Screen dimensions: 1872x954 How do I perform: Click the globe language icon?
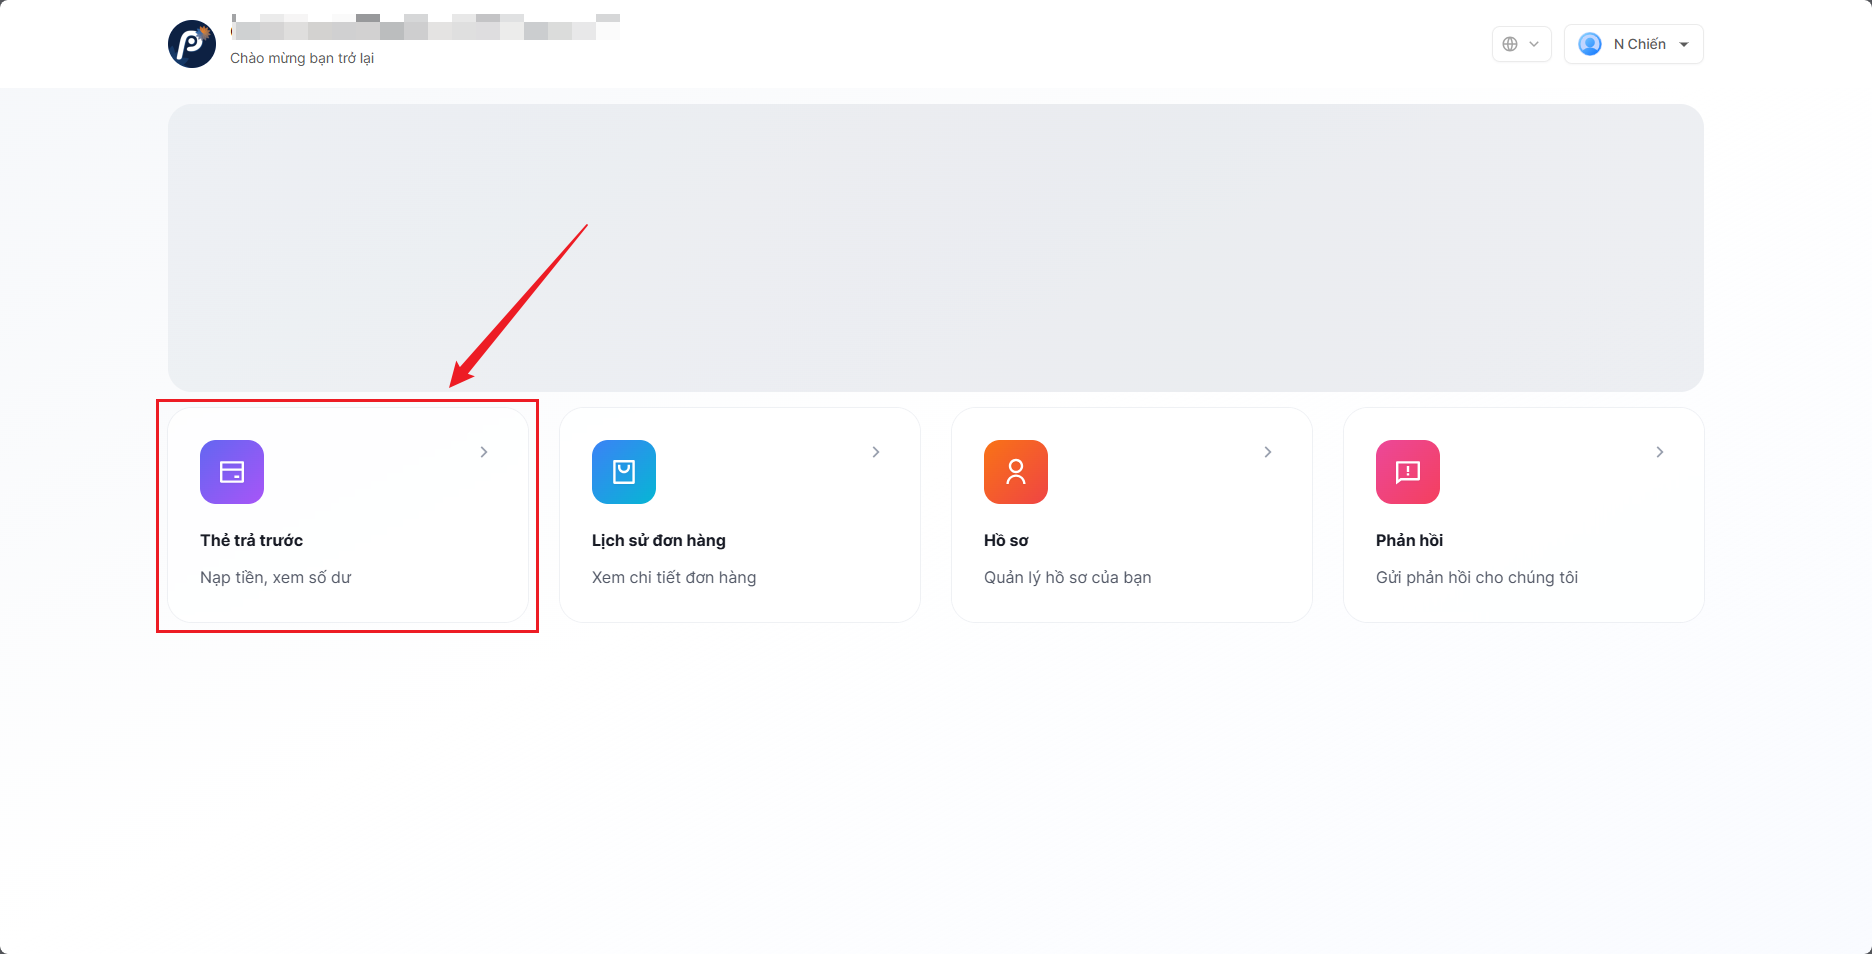click(1510, 44)
